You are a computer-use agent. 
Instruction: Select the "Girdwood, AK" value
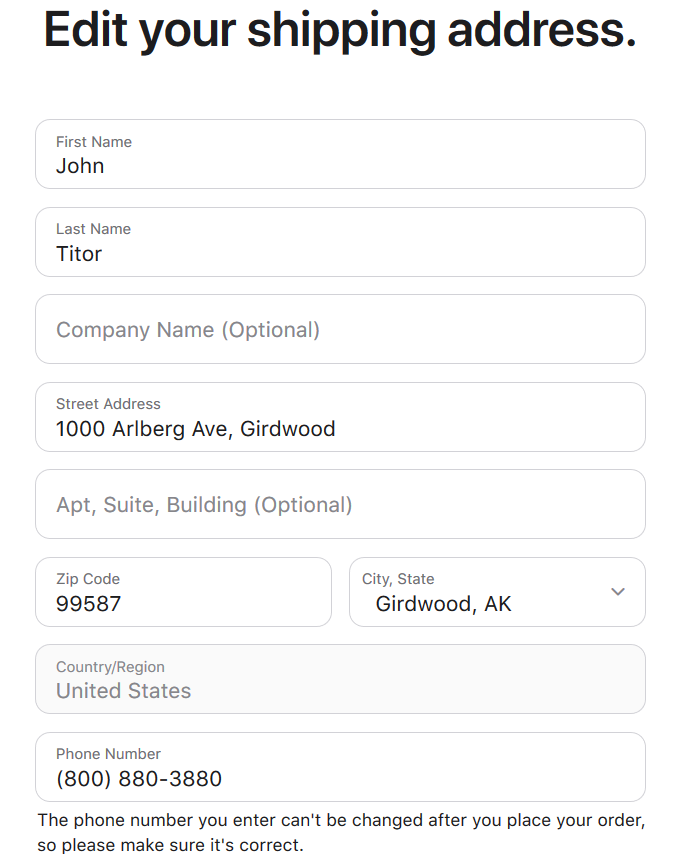pos(443,604)
